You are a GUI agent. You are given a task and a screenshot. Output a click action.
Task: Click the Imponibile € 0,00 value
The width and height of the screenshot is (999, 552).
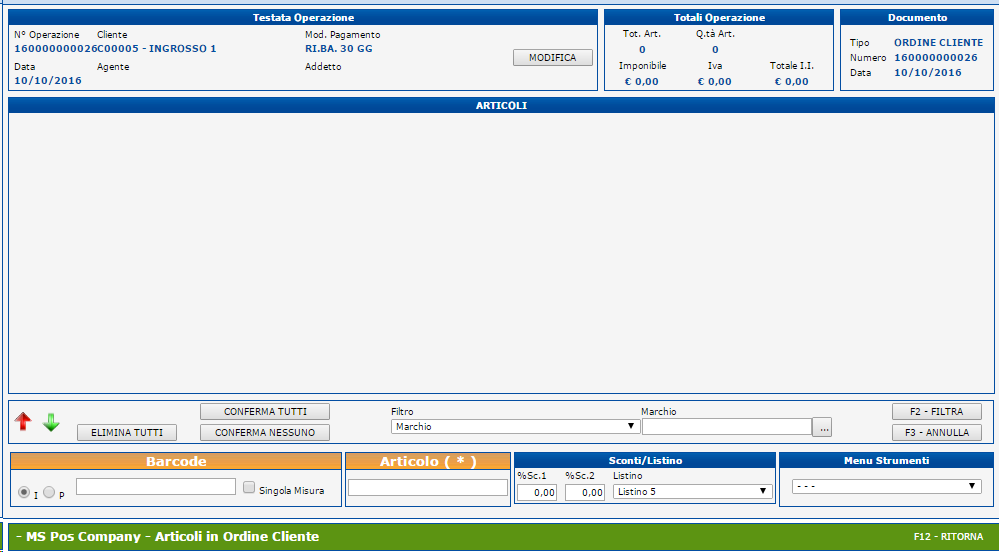[x=642, y=81]
